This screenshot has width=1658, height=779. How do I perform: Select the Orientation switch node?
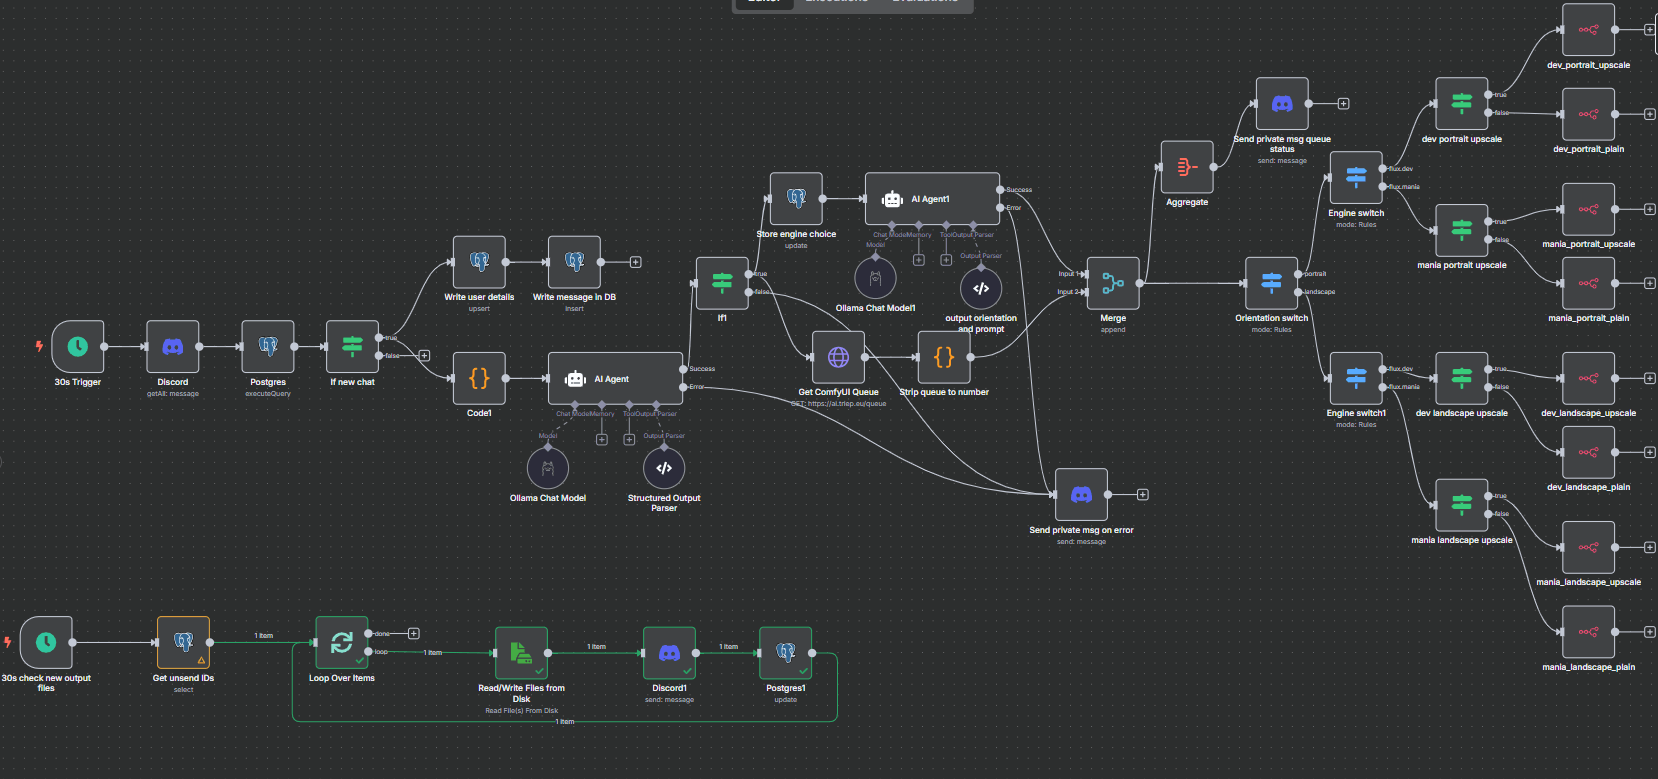(1271, 283)
